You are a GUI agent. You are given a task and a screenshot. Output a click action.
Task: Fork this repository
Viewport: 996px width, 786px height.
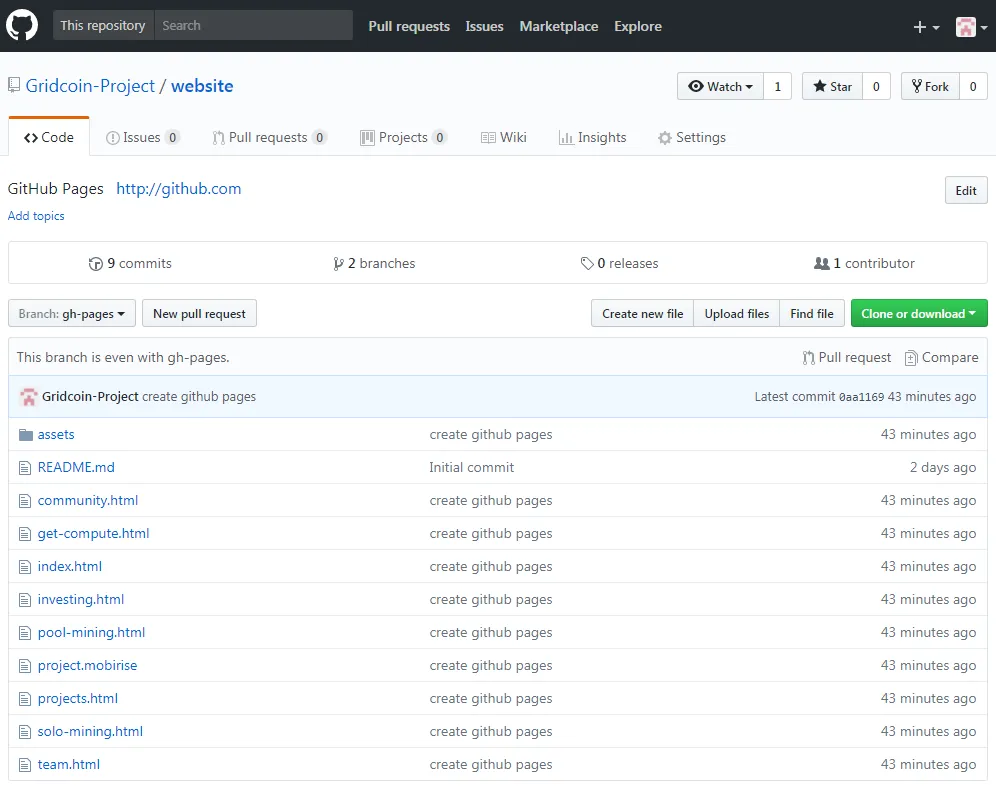(x=930, y=86)
